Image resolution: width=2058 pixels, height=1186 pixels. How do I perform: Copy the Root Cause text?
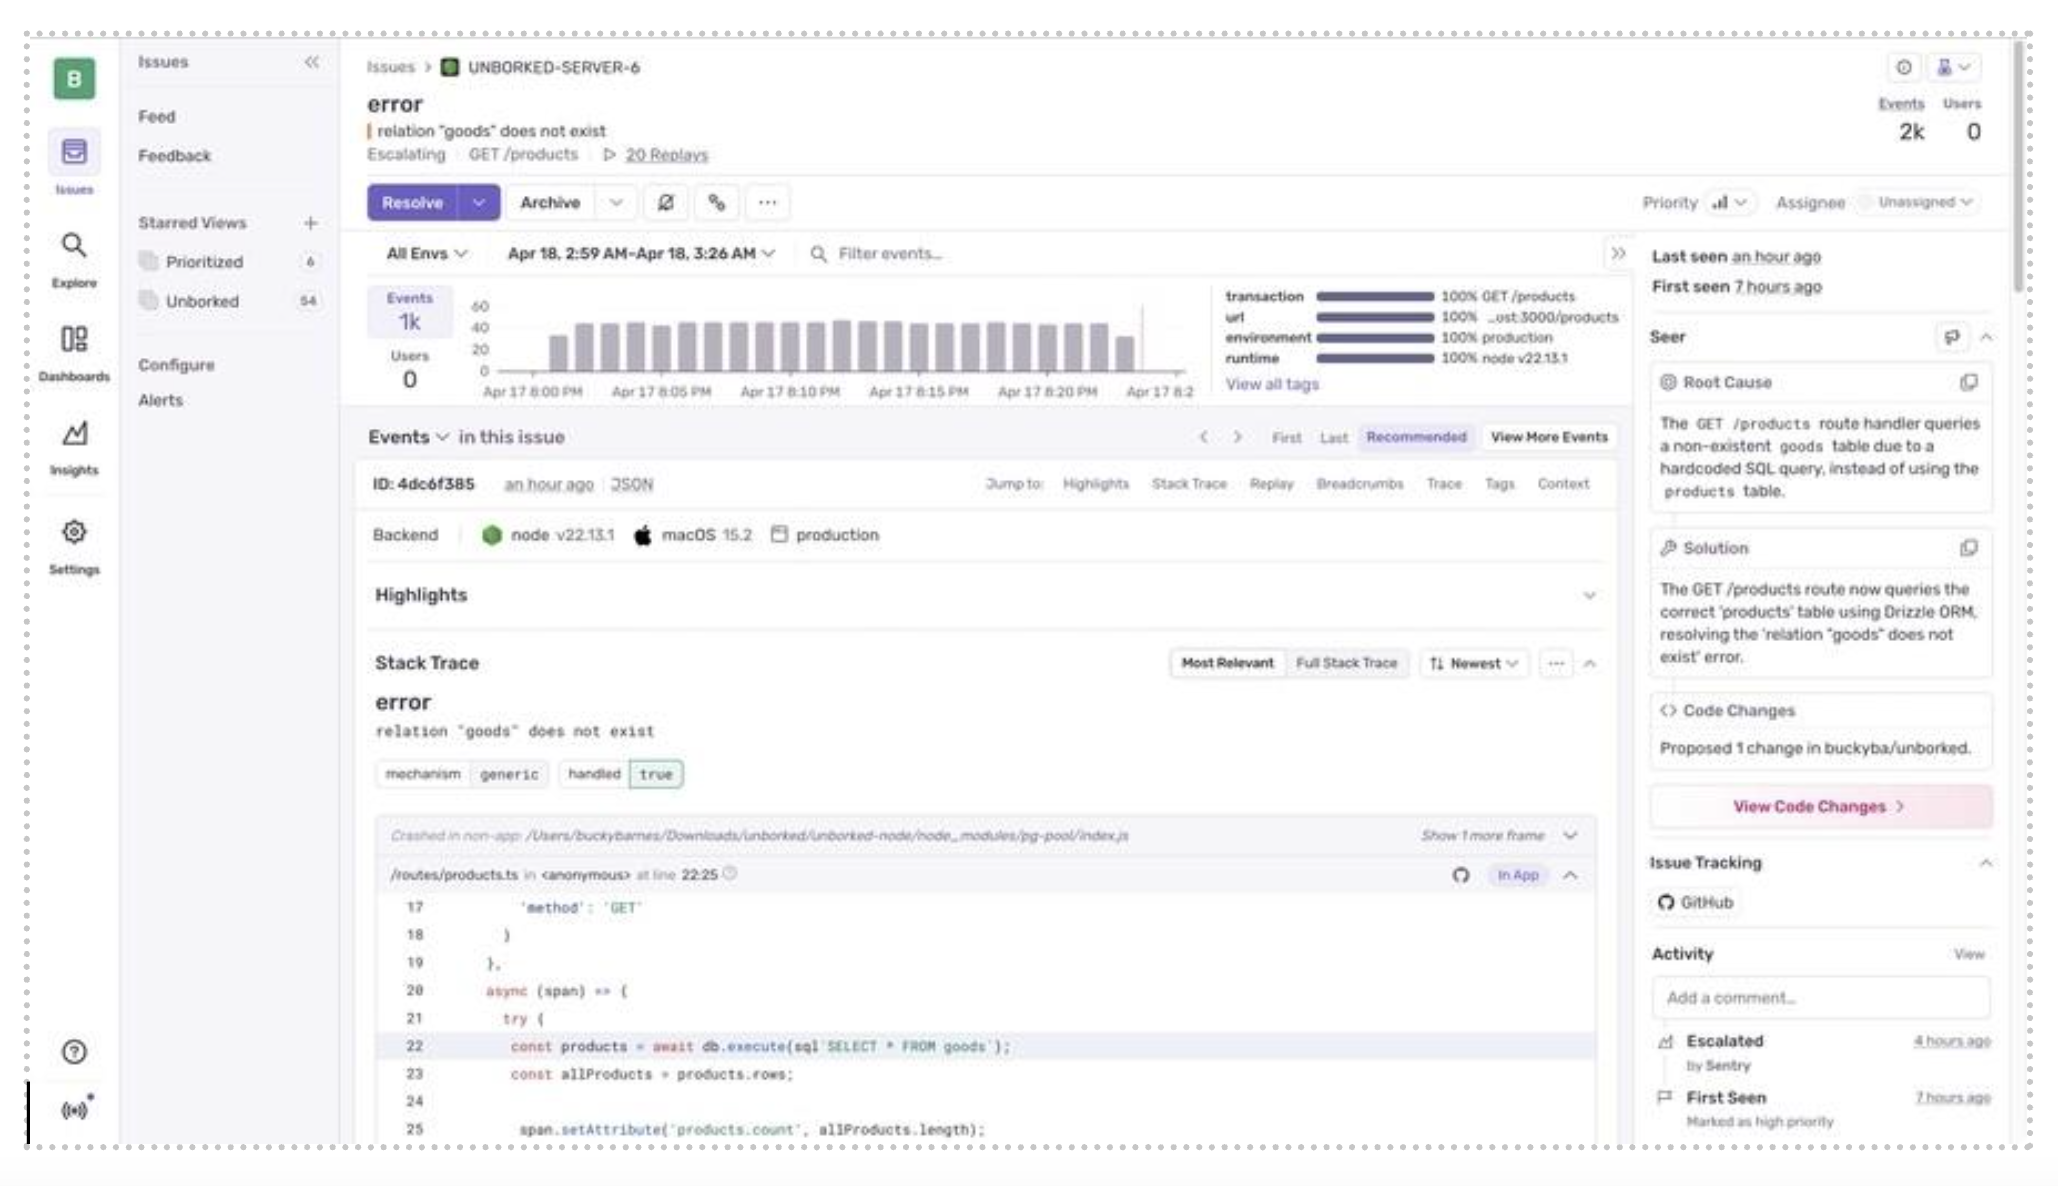point(1968,382)
